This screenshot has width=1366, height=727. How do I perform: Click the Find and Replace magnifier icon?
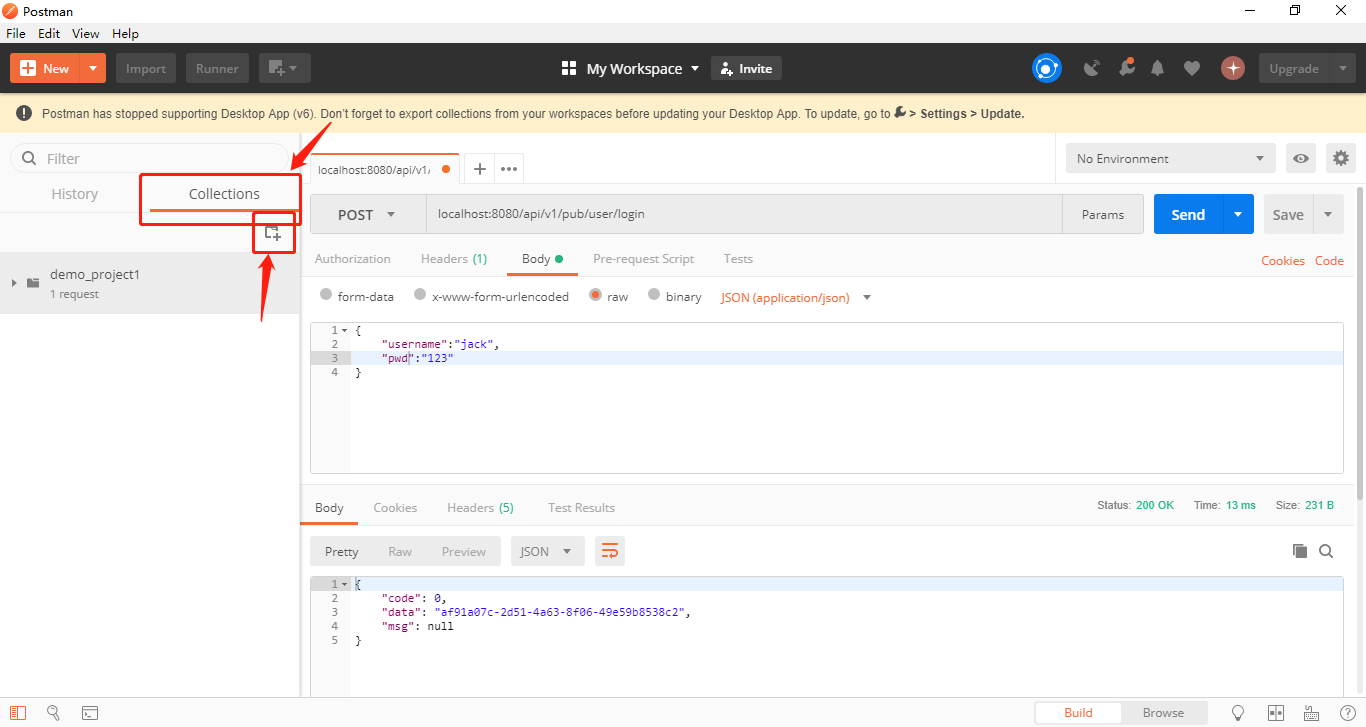click(x=53, y=713)
